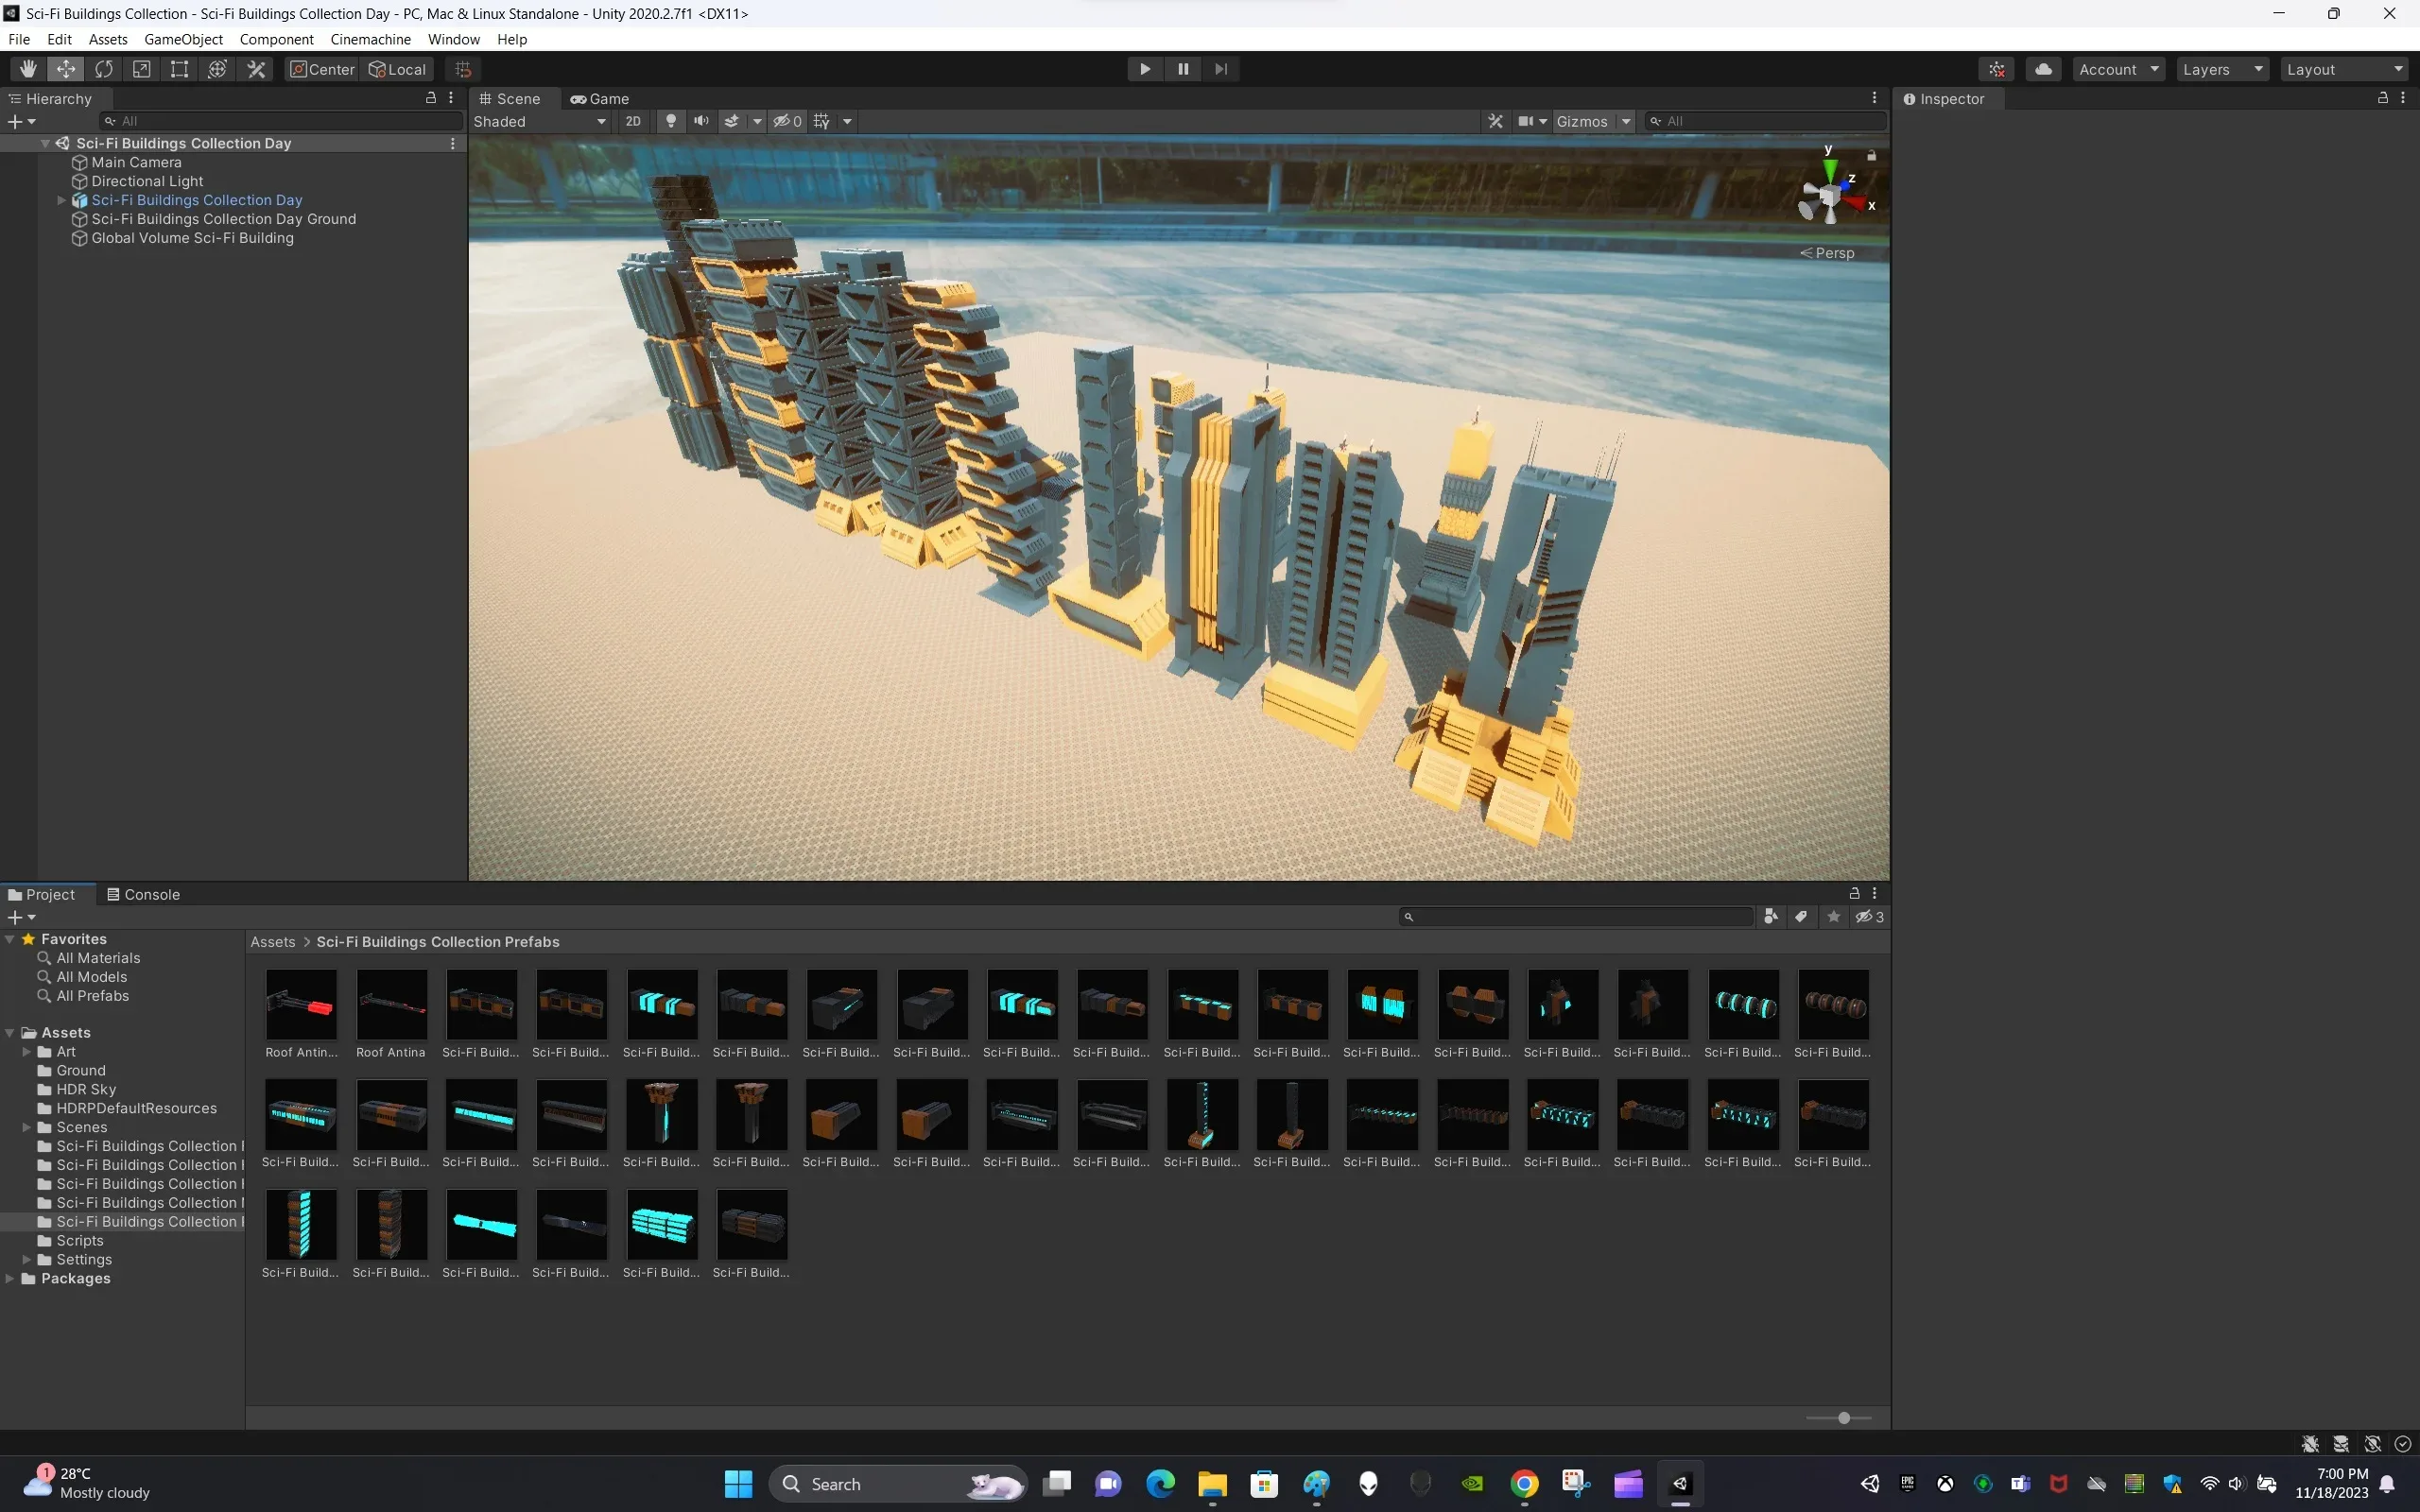Select the Scale tool
This screenshot has width=2420, height=1512.
(x=142, y=69)
